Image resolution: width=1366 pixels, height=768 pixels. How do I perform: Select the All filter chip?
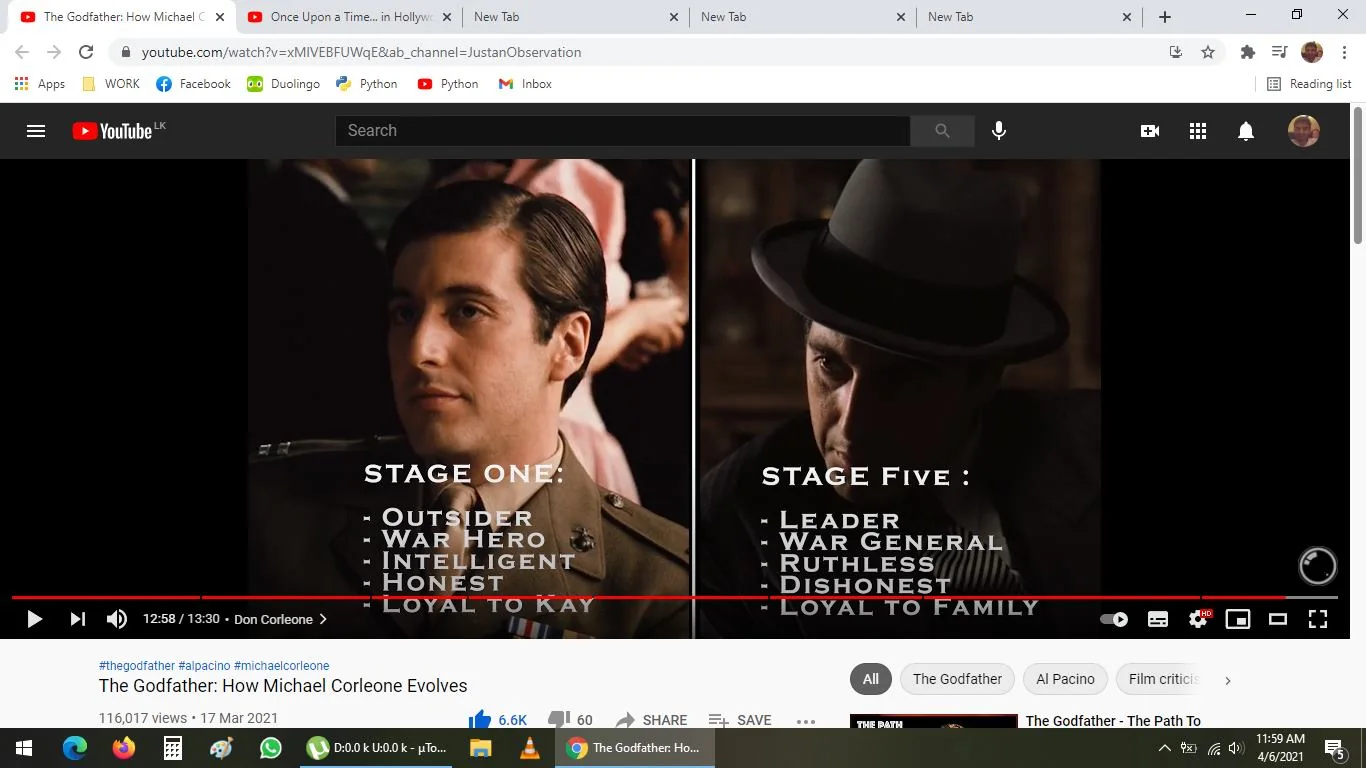pyautogui.click(x=871, y=679)
